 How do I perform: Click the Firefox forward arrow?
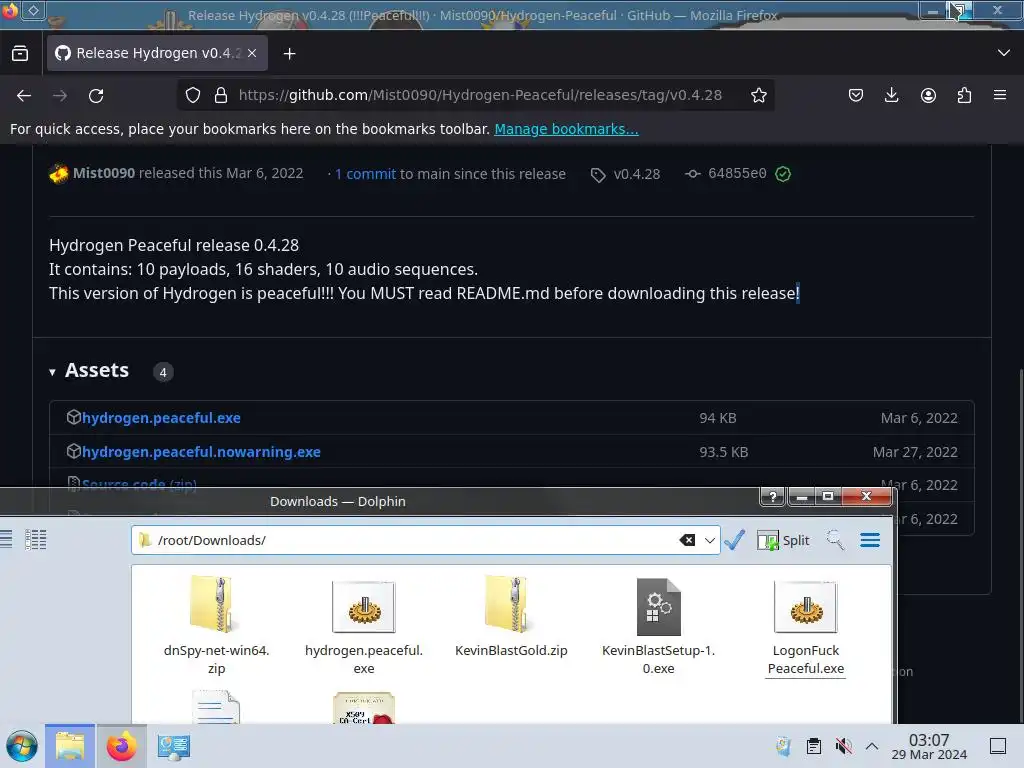tap(60, 95)
